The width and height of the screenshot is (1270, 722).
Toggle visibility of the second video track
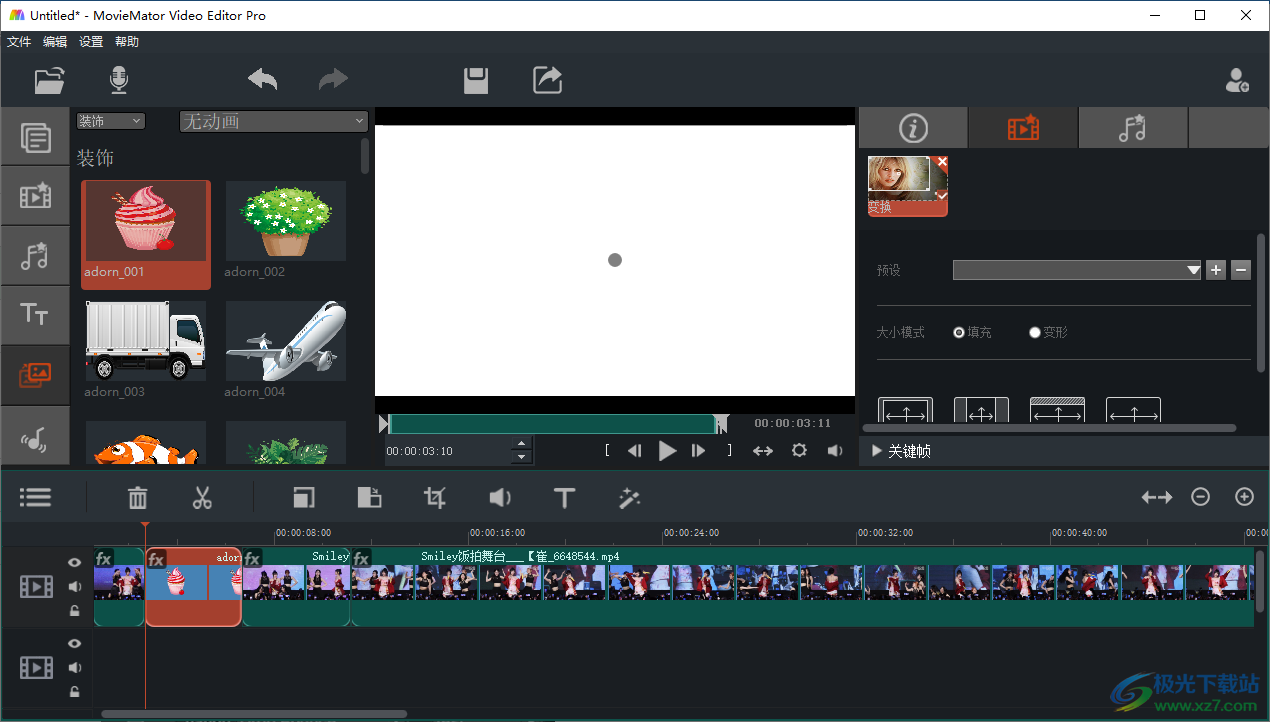pyautogui.click(x=74, y=644)
